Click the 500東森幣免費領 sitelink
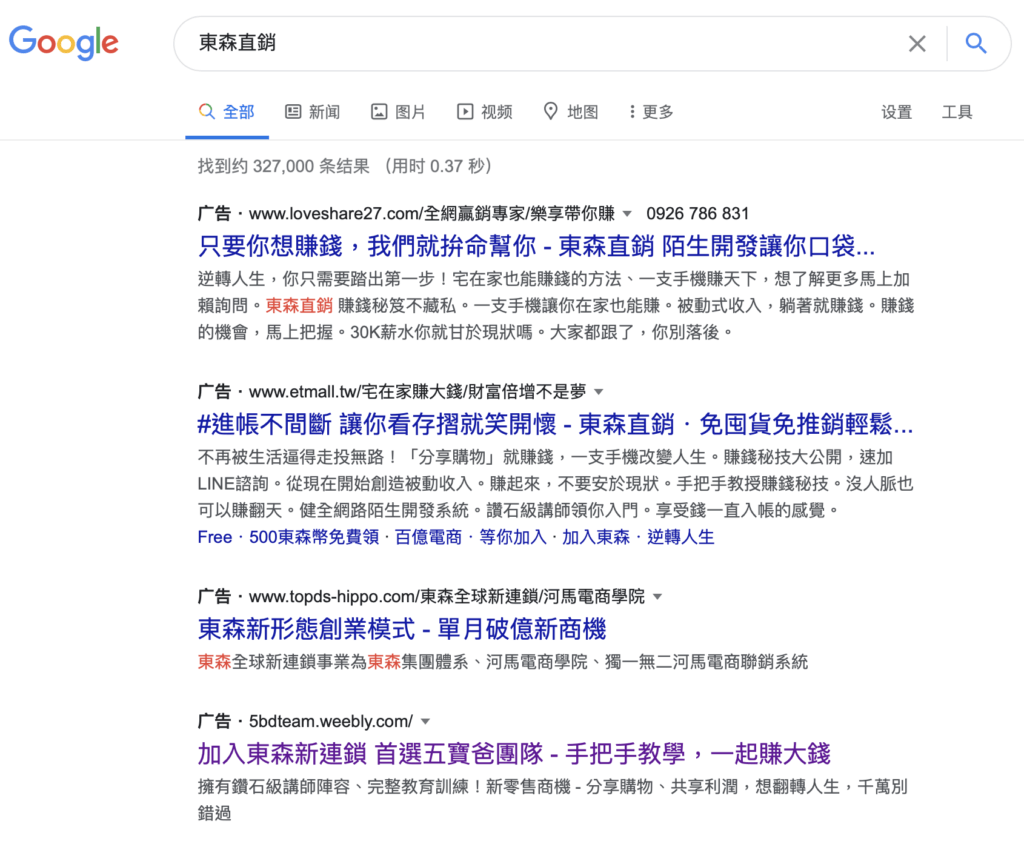 click(x=314, y=537)
